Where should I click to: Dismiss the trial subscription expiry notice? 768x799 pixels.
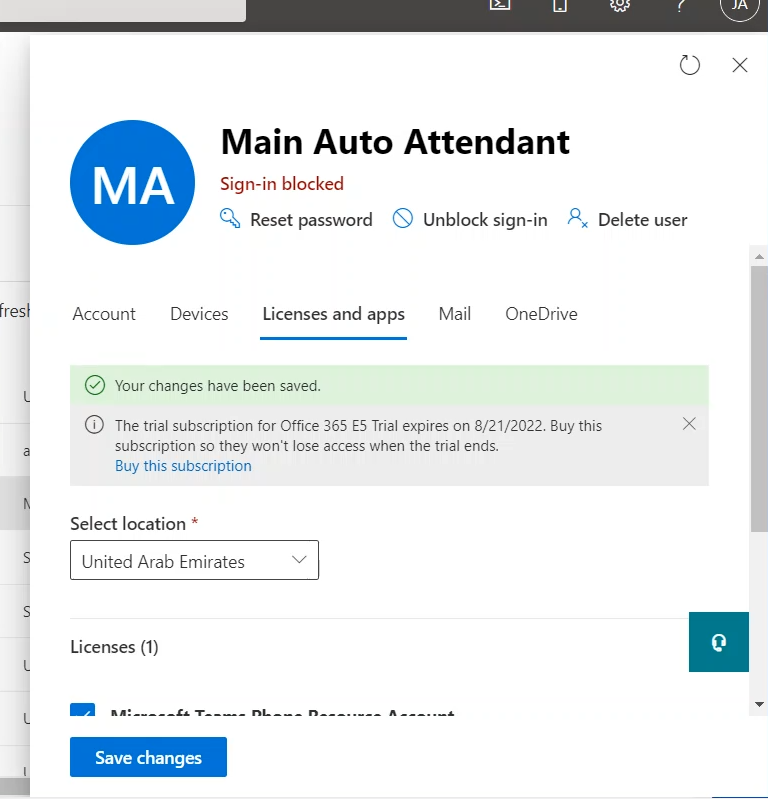[689, 424]
